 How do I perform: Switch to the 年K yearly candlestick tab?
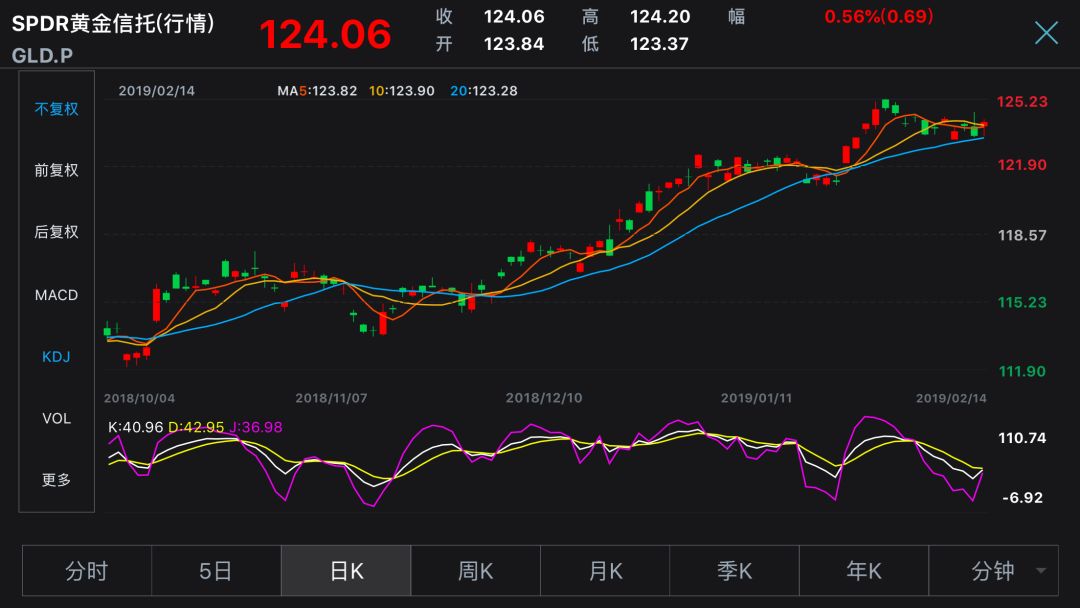point(864,571)
